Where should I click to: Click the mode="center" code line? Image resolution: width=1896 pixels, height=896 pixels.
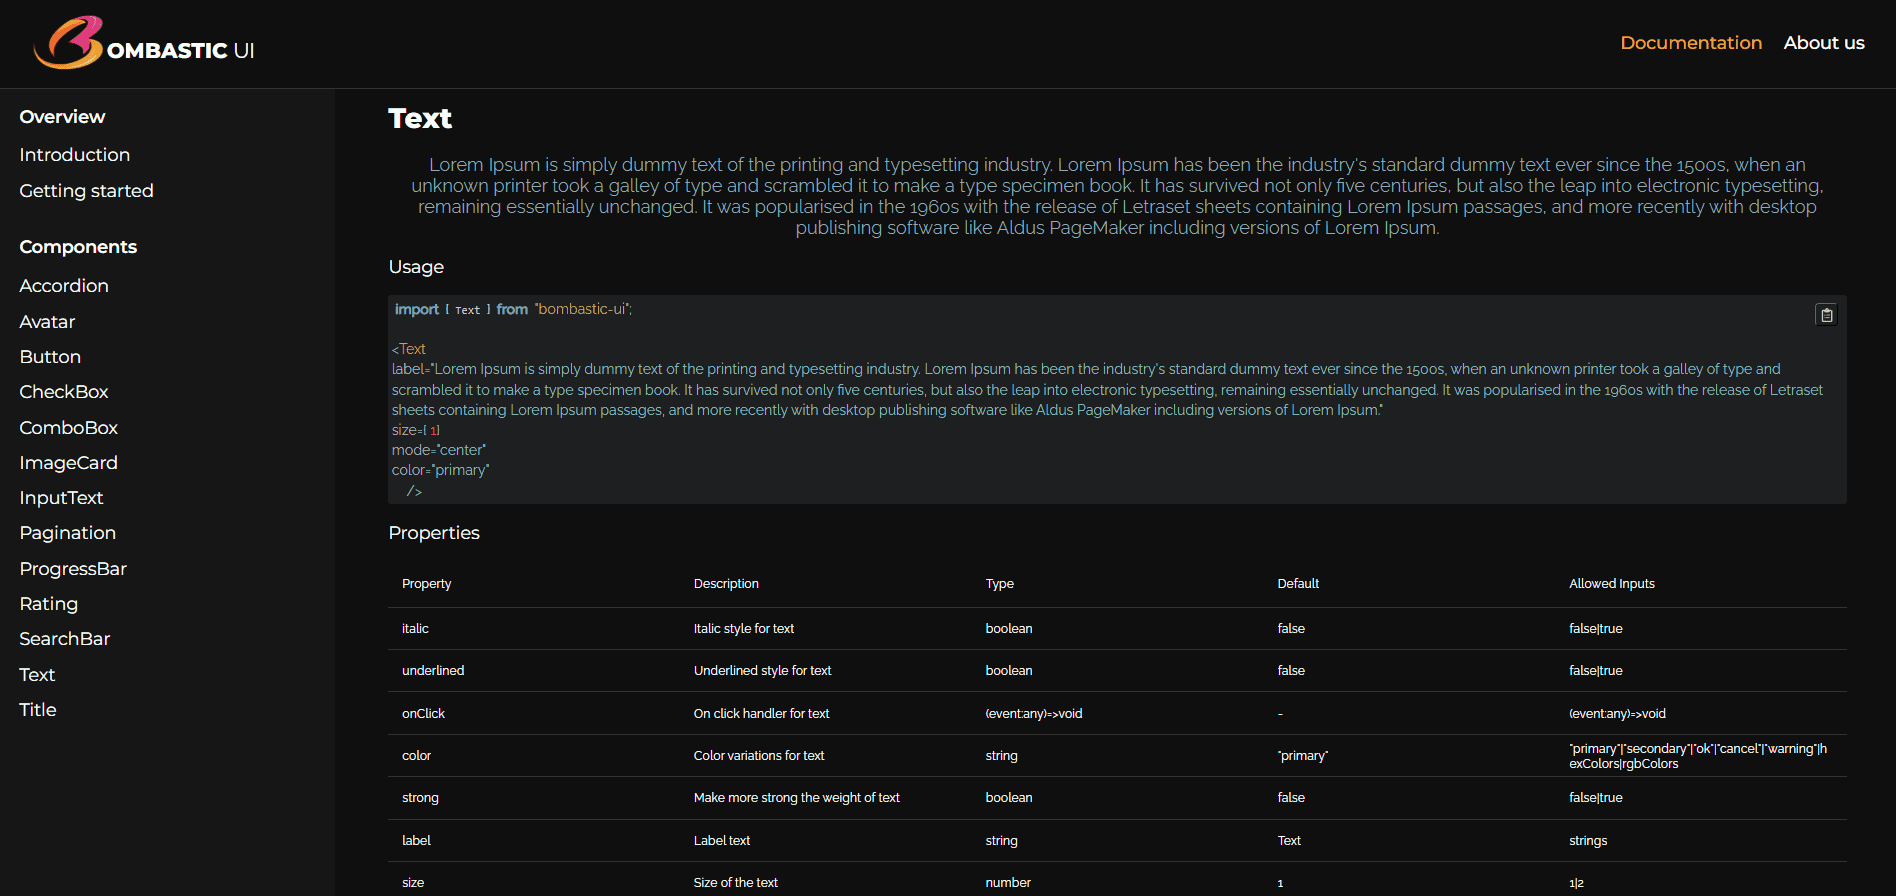click(439, 450)
